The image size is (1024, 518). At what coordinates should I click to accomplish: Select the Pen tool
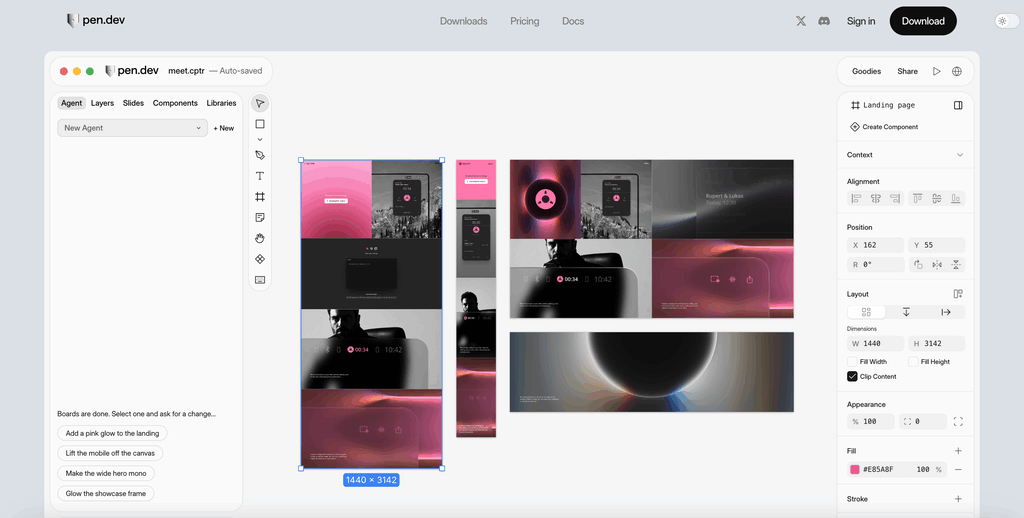tap(260, 155)
